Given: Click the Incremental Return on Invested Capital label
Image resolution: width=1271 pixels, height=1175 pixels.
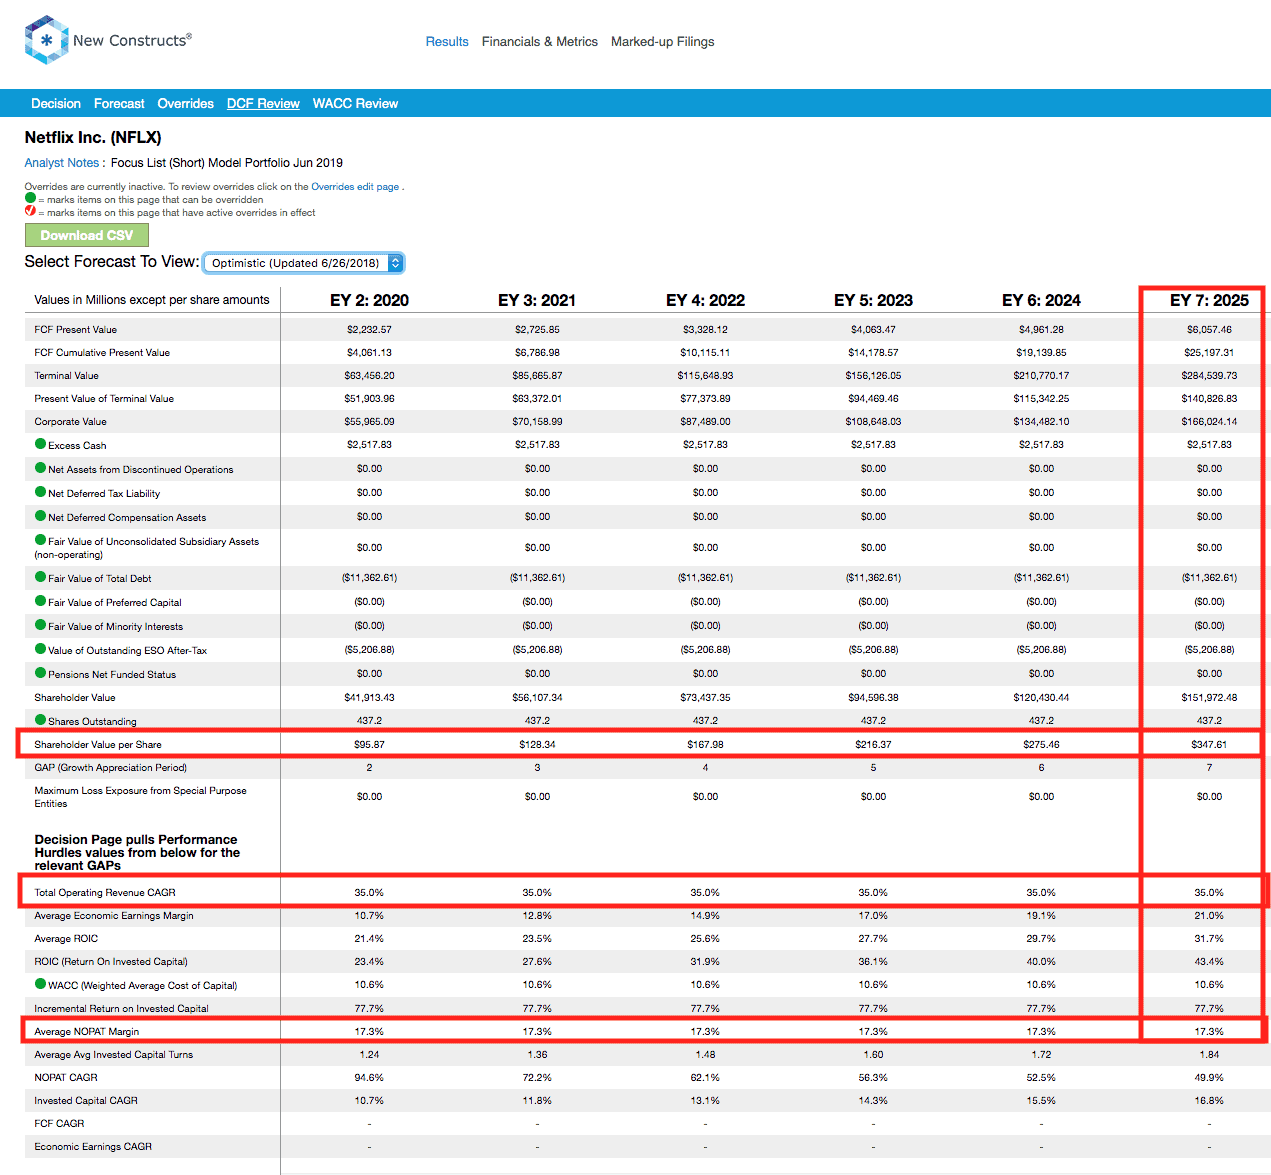Looking at the screenshot, I should pyautogui.click(x=122, y=1009).
